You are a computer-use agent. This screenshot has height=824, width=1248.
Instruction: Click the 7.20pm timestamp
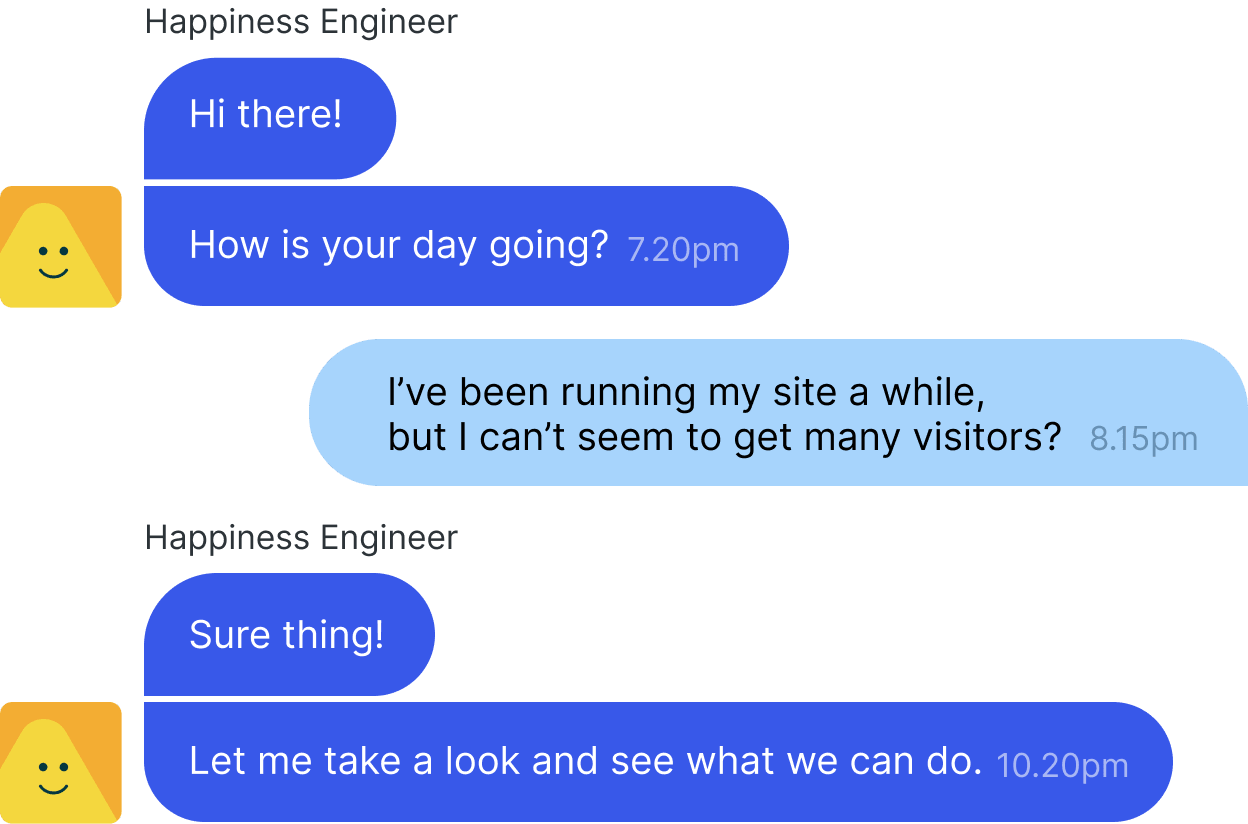pos(683,249)
